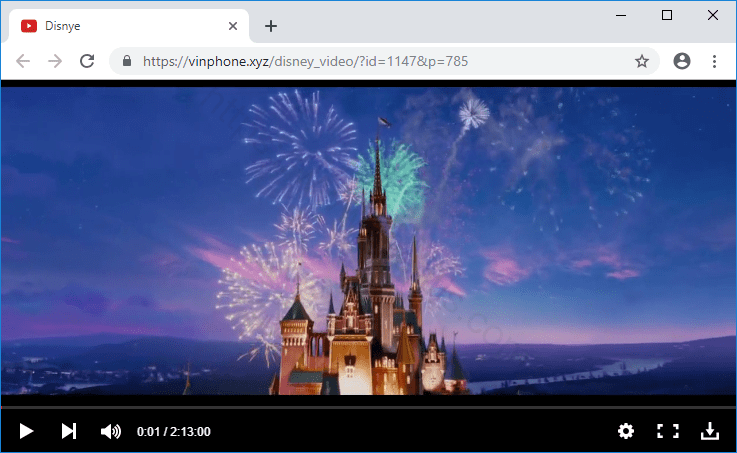The image size is (737, 453).
Task: Go back to previous page
Action: 23,61
